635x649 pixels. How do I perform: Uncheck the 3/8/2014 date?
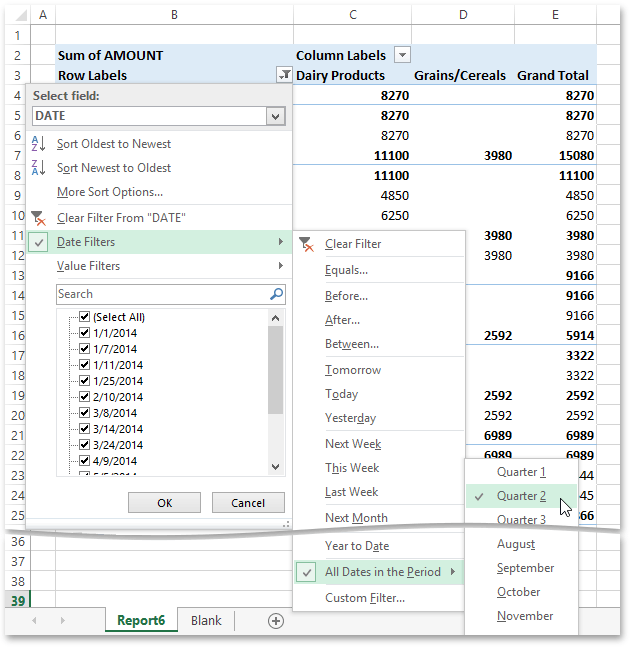tap(84, 413)
